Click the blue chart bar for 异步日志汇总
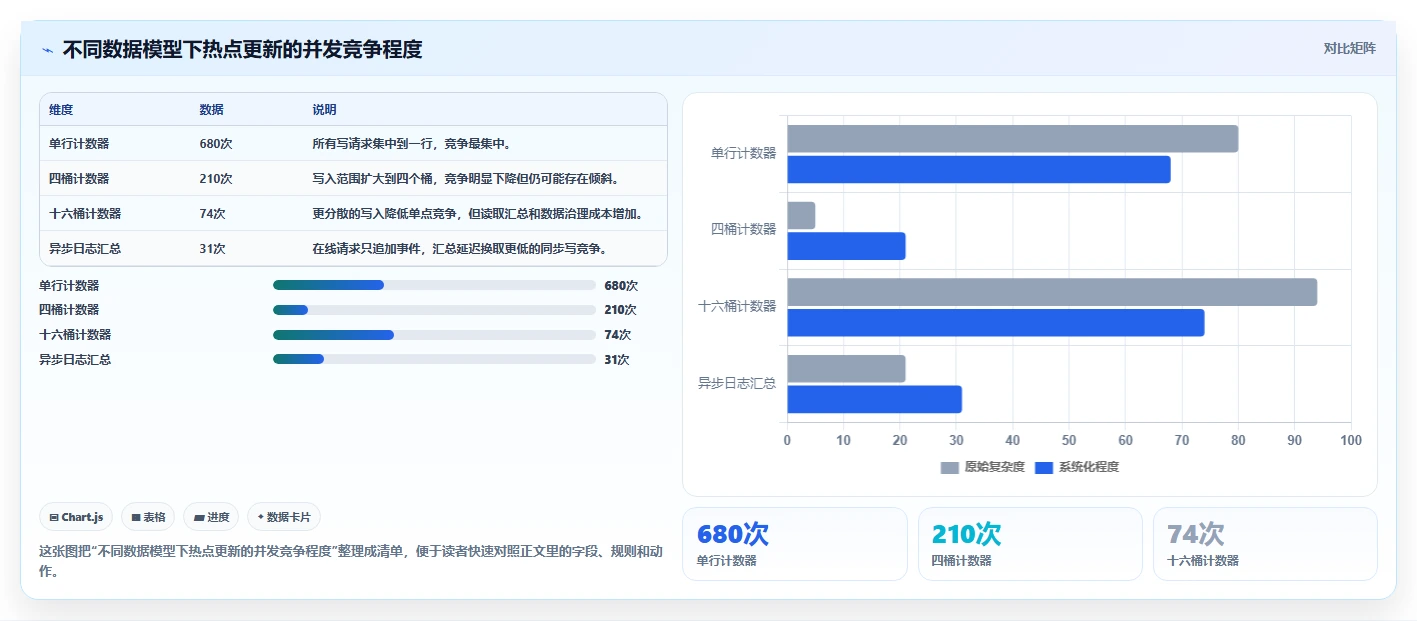This screenshot has width=1417, height=621. pos(875,399)
